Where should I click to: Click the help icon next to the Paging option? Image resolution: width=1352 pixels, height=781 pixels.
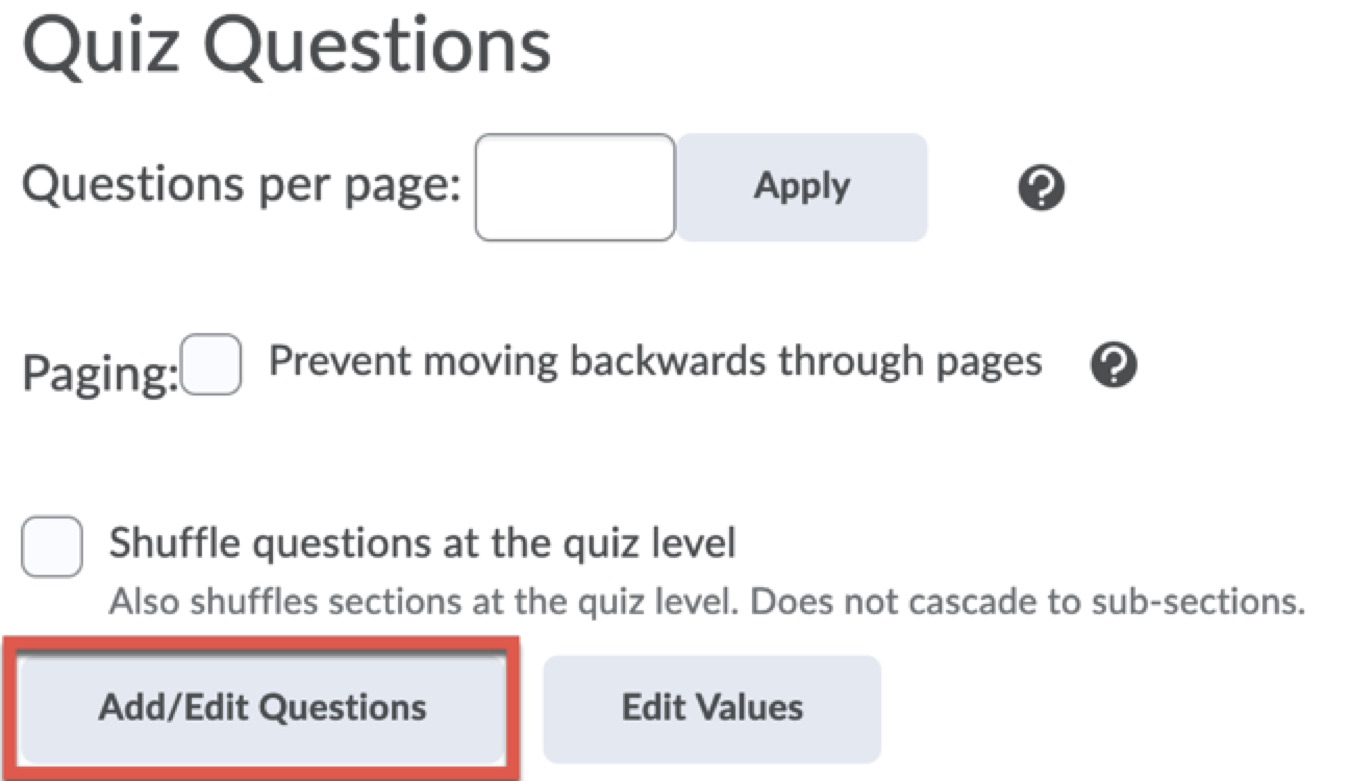[1114, 365]
